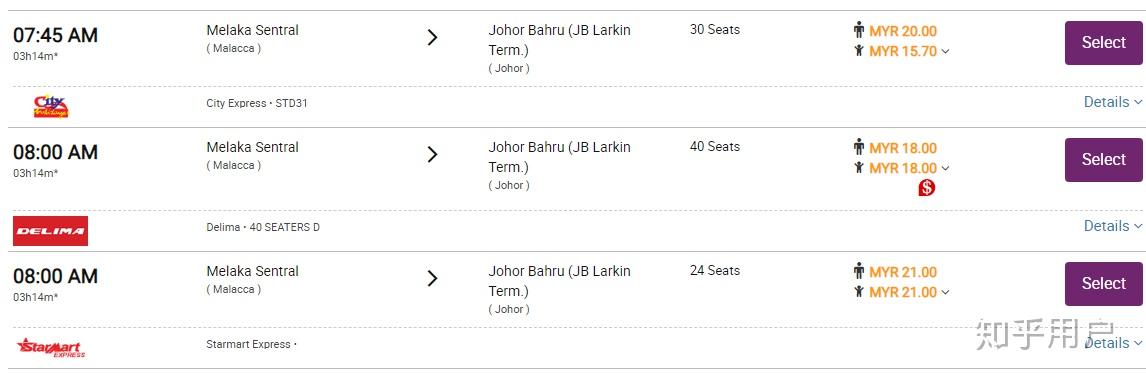Viewport: 1146px width, 373px height.
Task: Select the 08:00 AM Delima 40-seat bus
Action: tap(1104, 160)
